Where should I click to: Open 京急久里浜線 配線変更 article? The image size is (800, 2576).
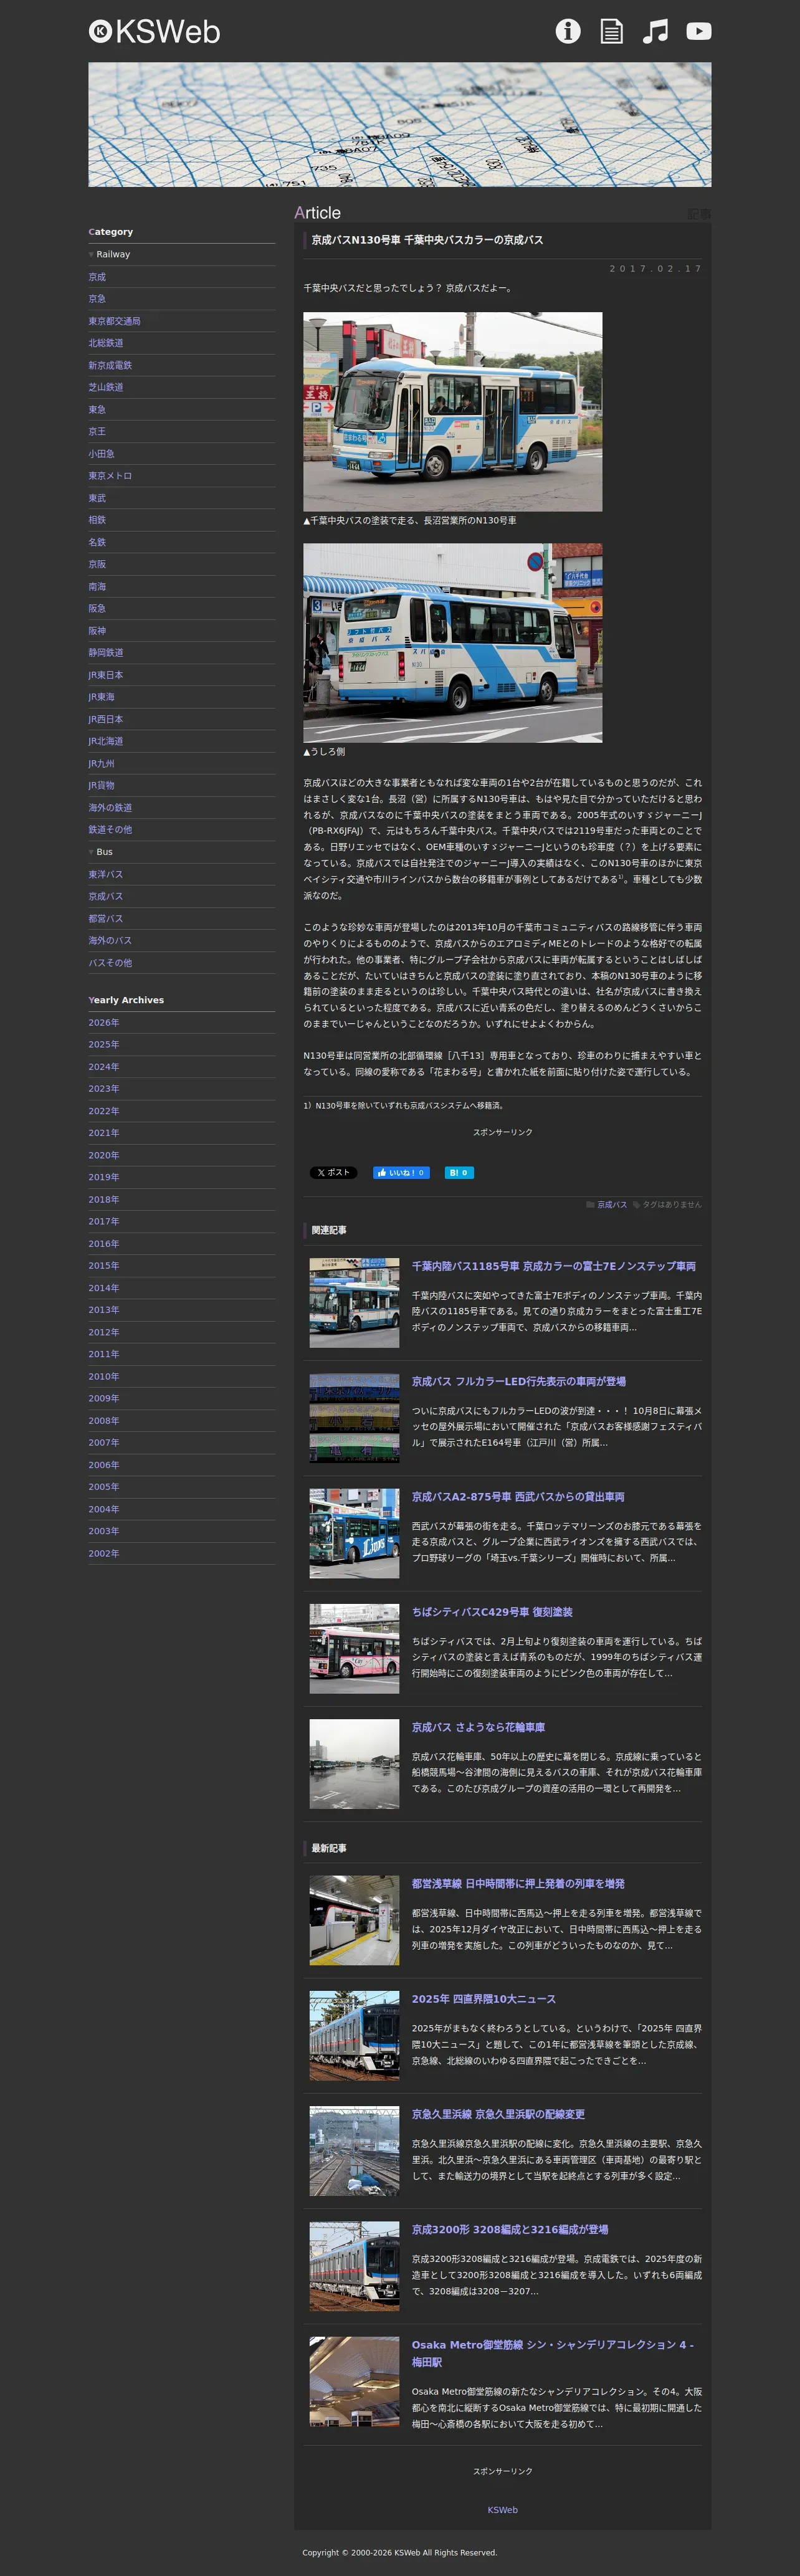498,2114
